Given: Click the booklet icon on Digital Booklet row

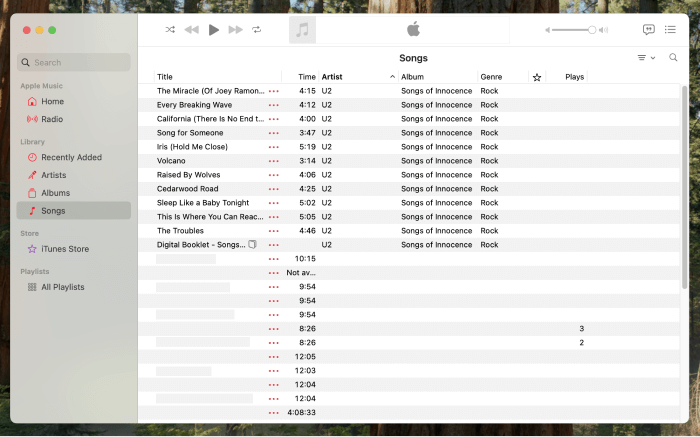Looking at the screenshot, I should click(x=252, y=245).
